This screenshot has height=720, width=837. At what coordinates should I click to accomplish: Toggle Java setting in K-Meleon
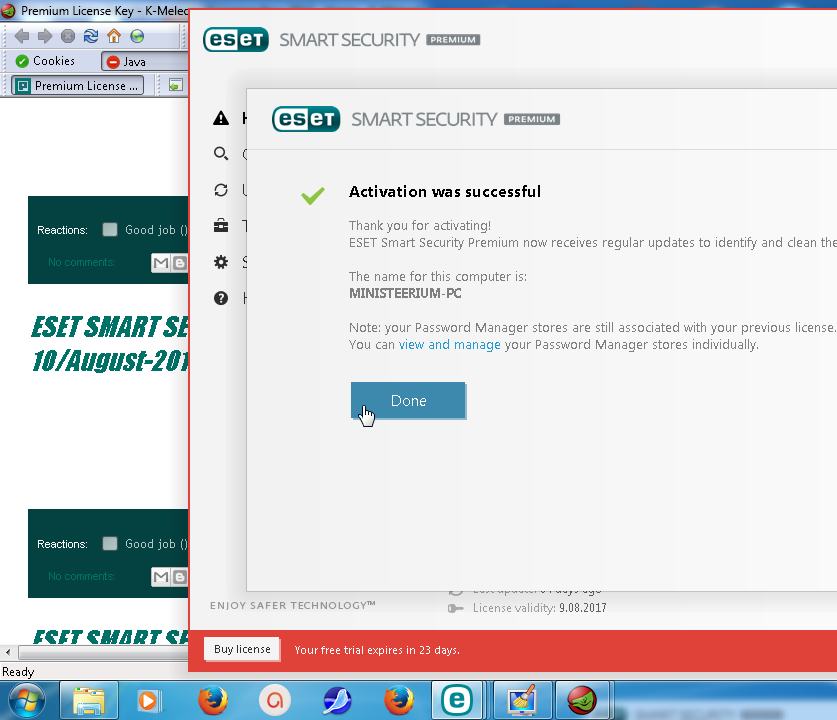tap(144, 61)
